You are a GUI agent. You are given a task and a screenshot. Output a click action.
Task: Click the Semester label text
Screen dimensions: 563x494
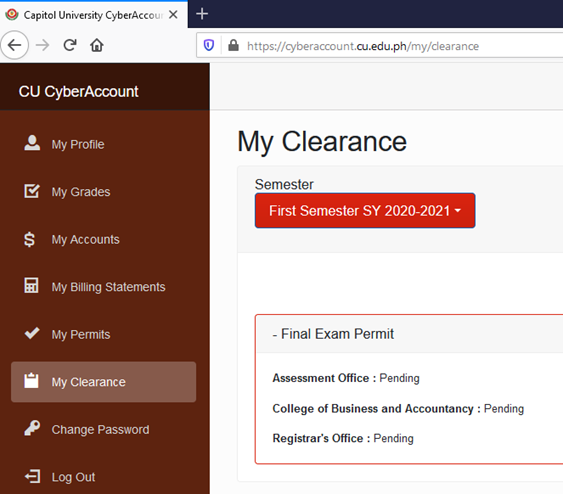284,185
